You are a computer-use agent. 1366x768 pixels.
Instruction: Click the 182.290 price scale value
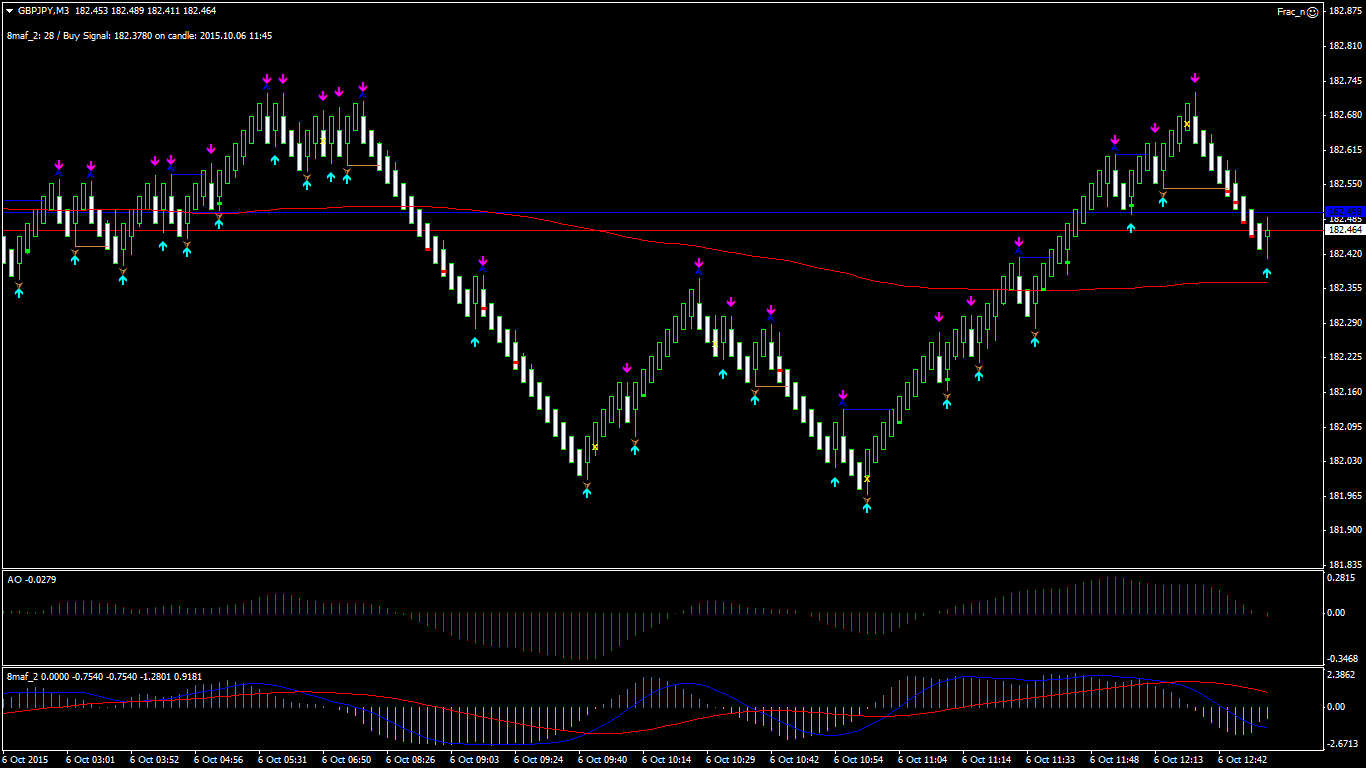tap(1345, 323)
